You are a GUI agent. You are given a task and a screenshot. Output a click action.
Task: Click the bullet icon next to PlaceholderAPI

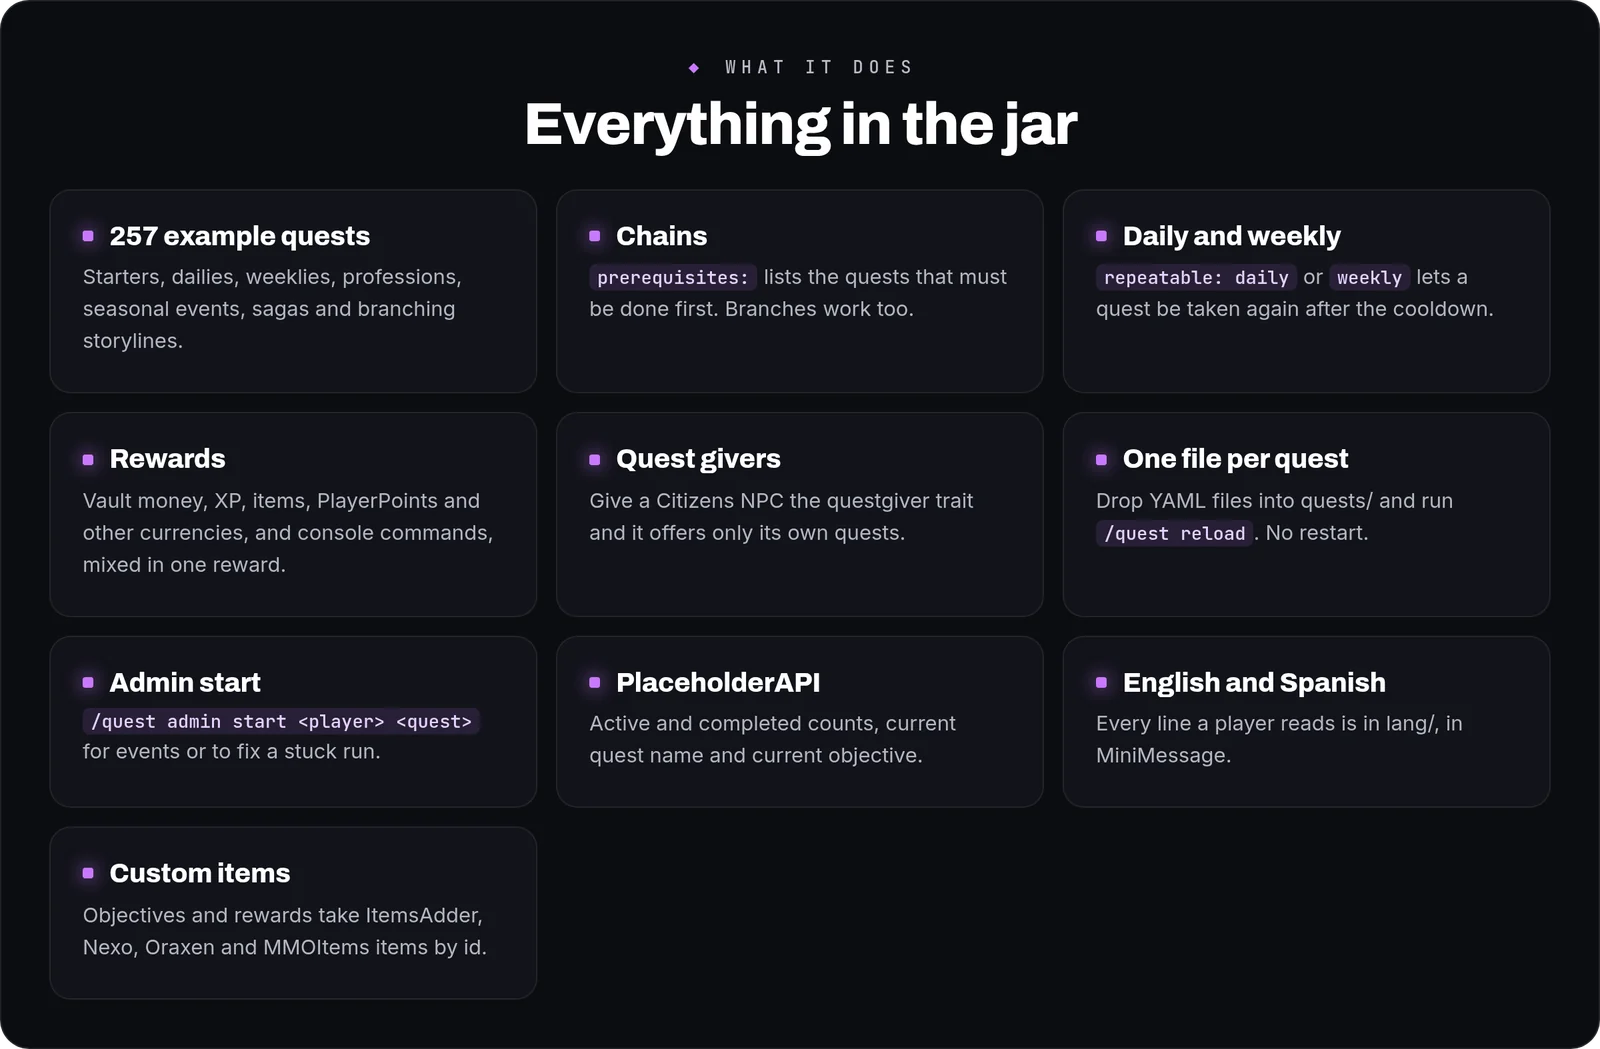coord(595,682)
